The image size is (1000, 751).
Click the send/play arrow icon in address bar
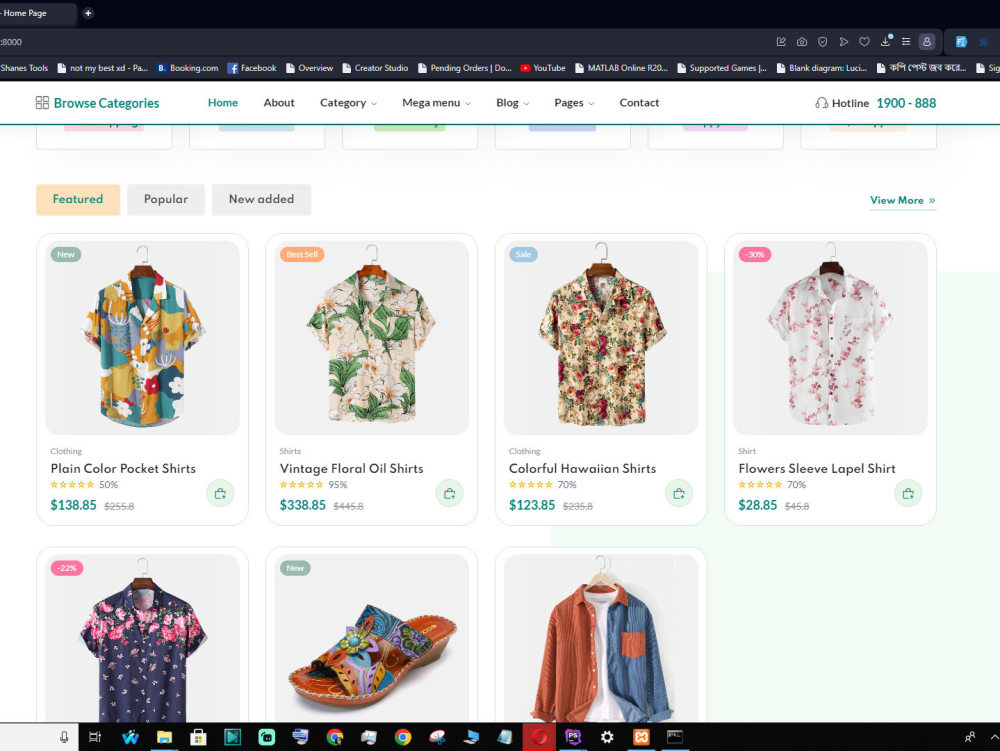(x=844, y=42)
